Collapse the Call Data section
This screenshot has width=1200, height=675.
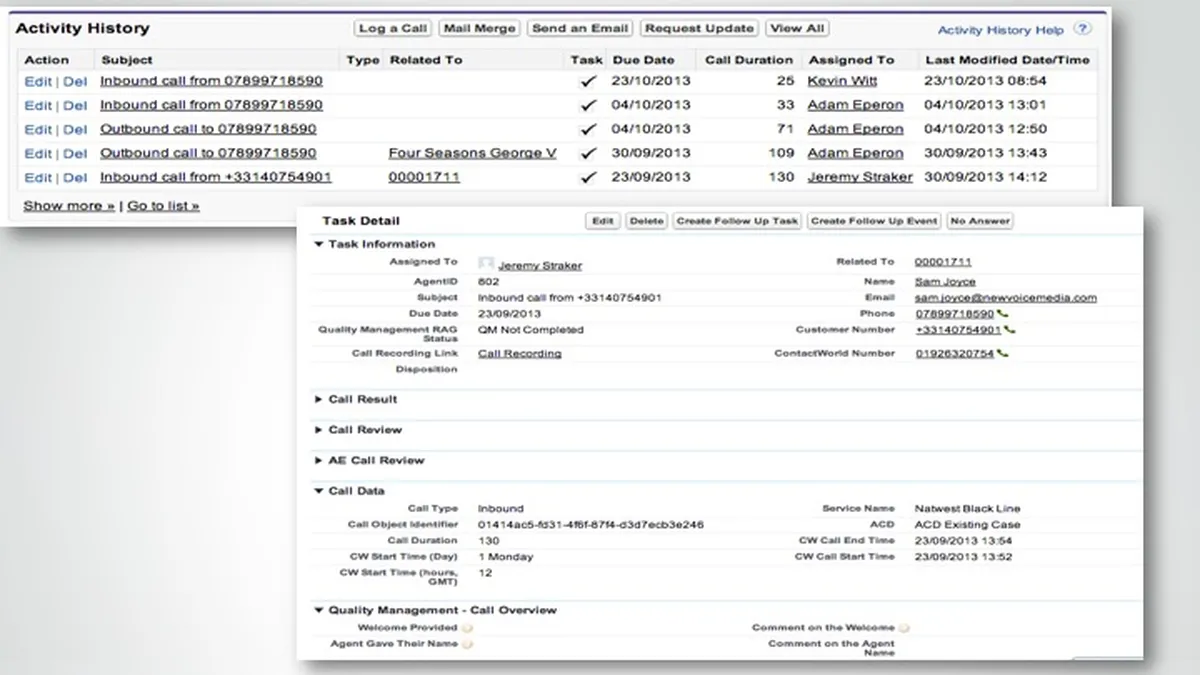point(319,491)
